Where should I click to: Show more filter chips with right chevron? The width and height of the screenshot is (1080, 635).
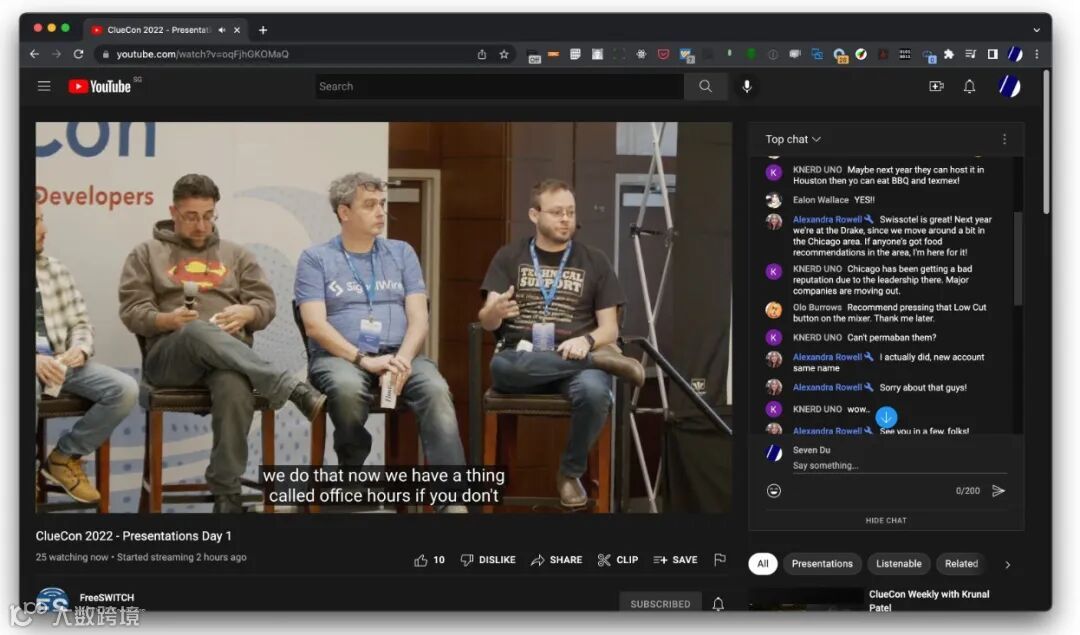pyautogui.click(x=1008, y=564)
